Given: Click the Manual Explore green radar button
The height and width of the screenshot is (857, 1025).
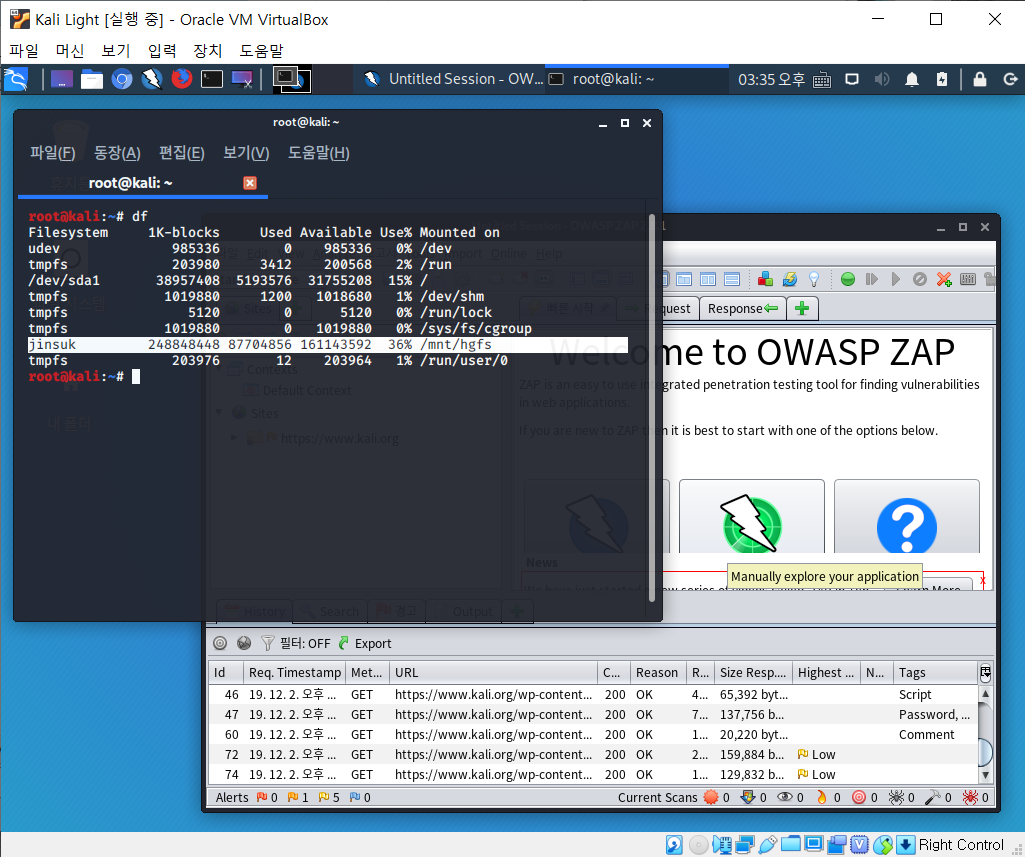Looking at the screenshot, I should [752, 518].
